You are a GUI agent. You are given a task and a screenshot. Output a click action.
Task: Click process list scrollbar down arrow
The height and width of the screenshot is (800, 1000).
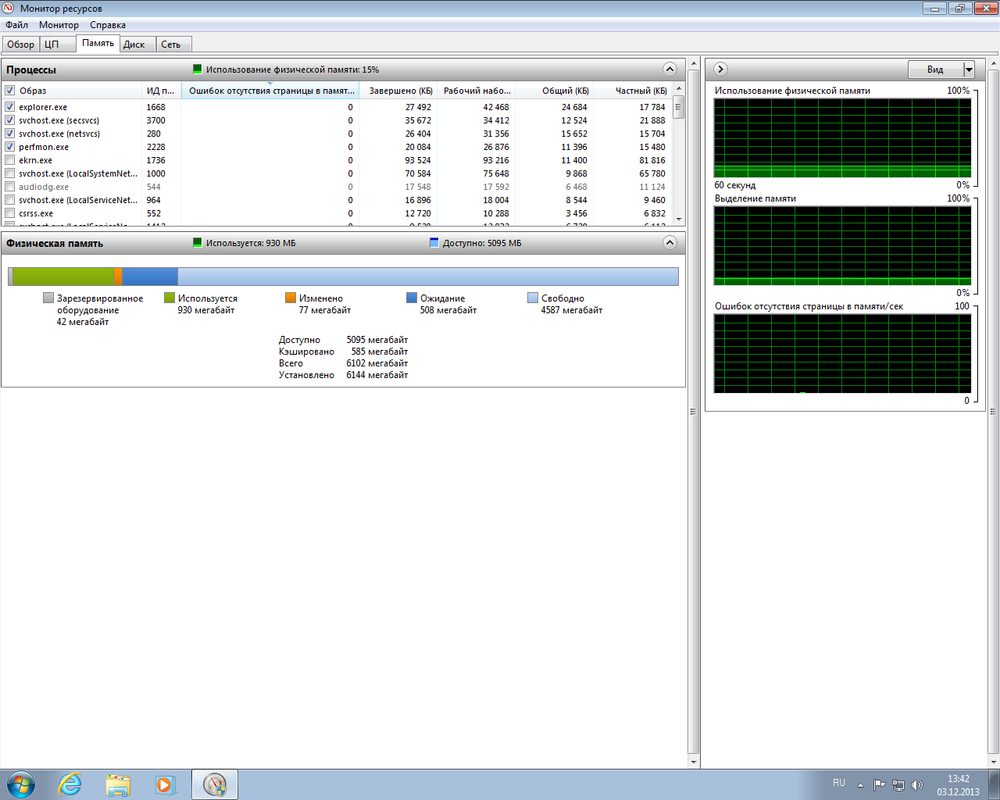679,219
